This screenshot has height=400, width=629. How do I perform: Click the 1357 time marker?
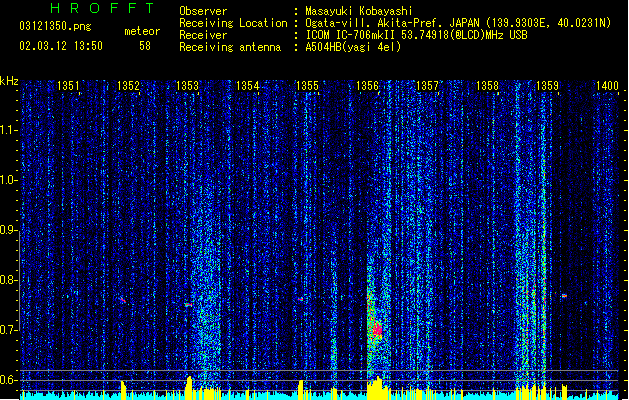[x=427, y=86]
